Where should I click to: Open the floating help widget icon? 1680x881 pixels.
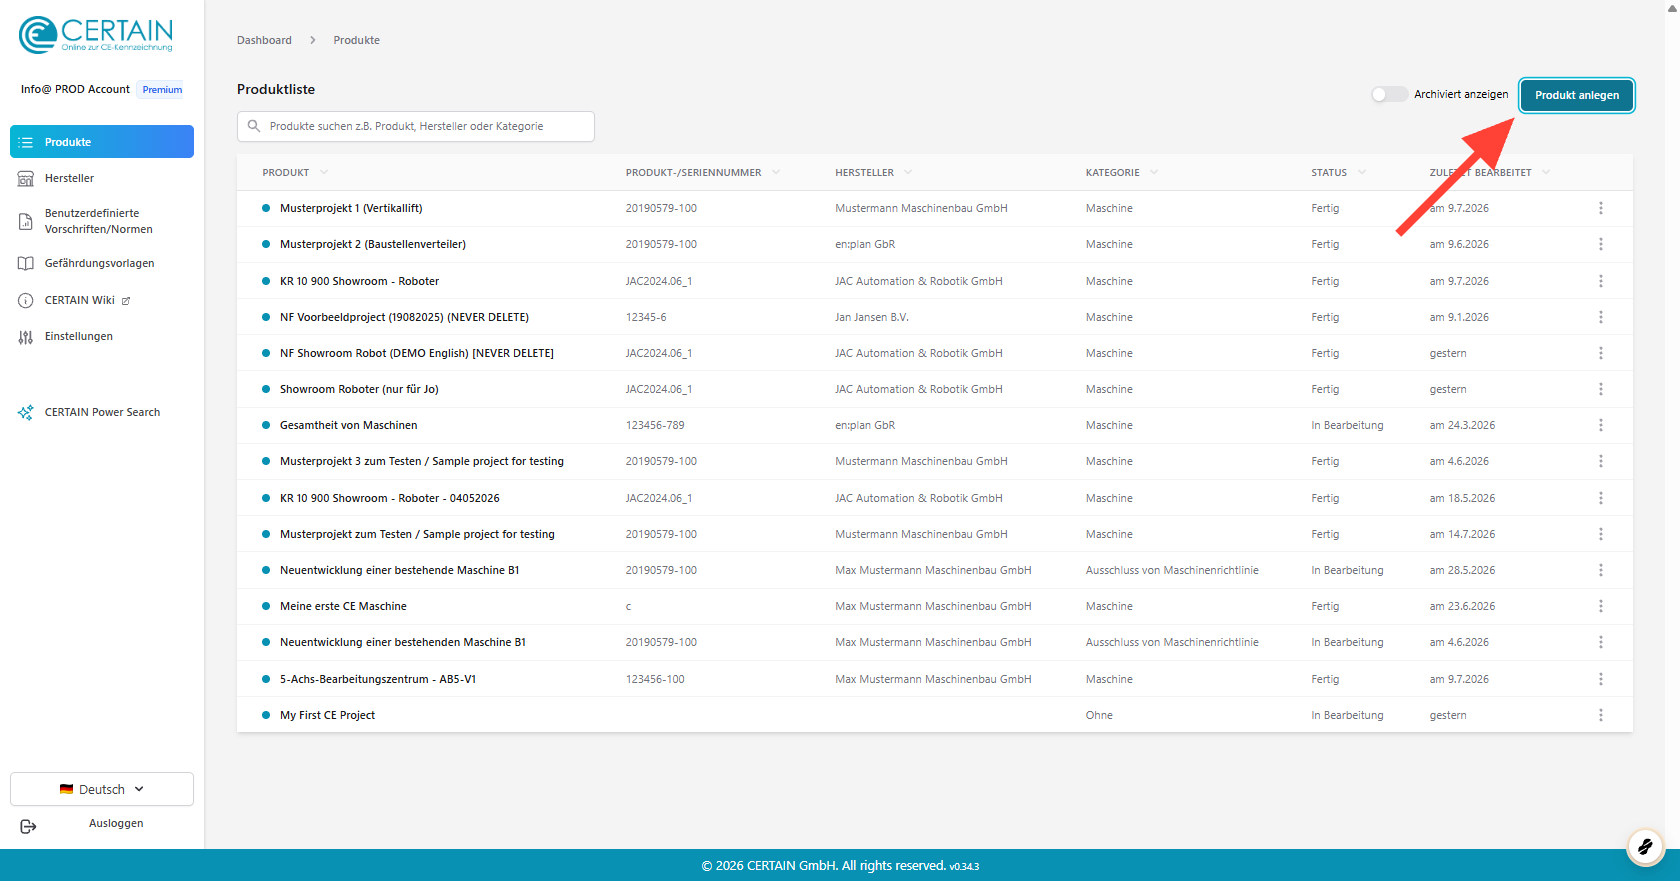pos(1645,847)
